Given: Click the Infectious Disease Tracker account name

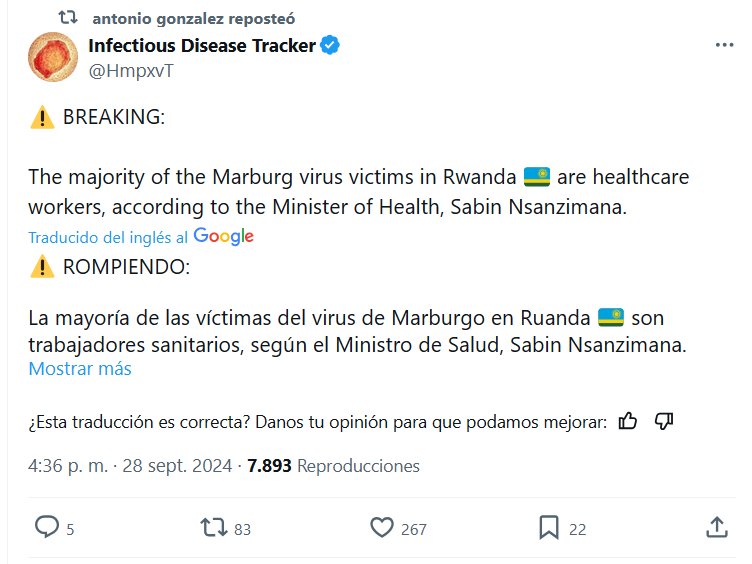Looking at the screenshot, I should pyautogui.click(x=202, y=45).
